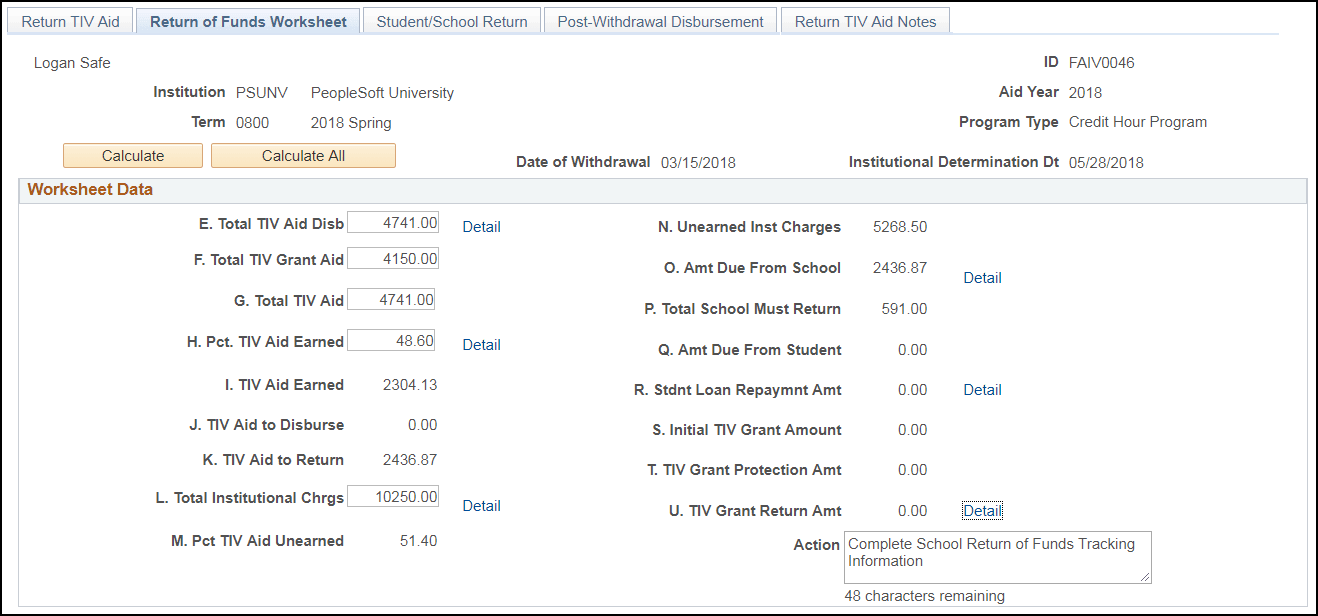This screenshot has height=616, width=1318.
Task: Select the Post-Withdrawal Disbursement tab
Action: tap(659, 20)
